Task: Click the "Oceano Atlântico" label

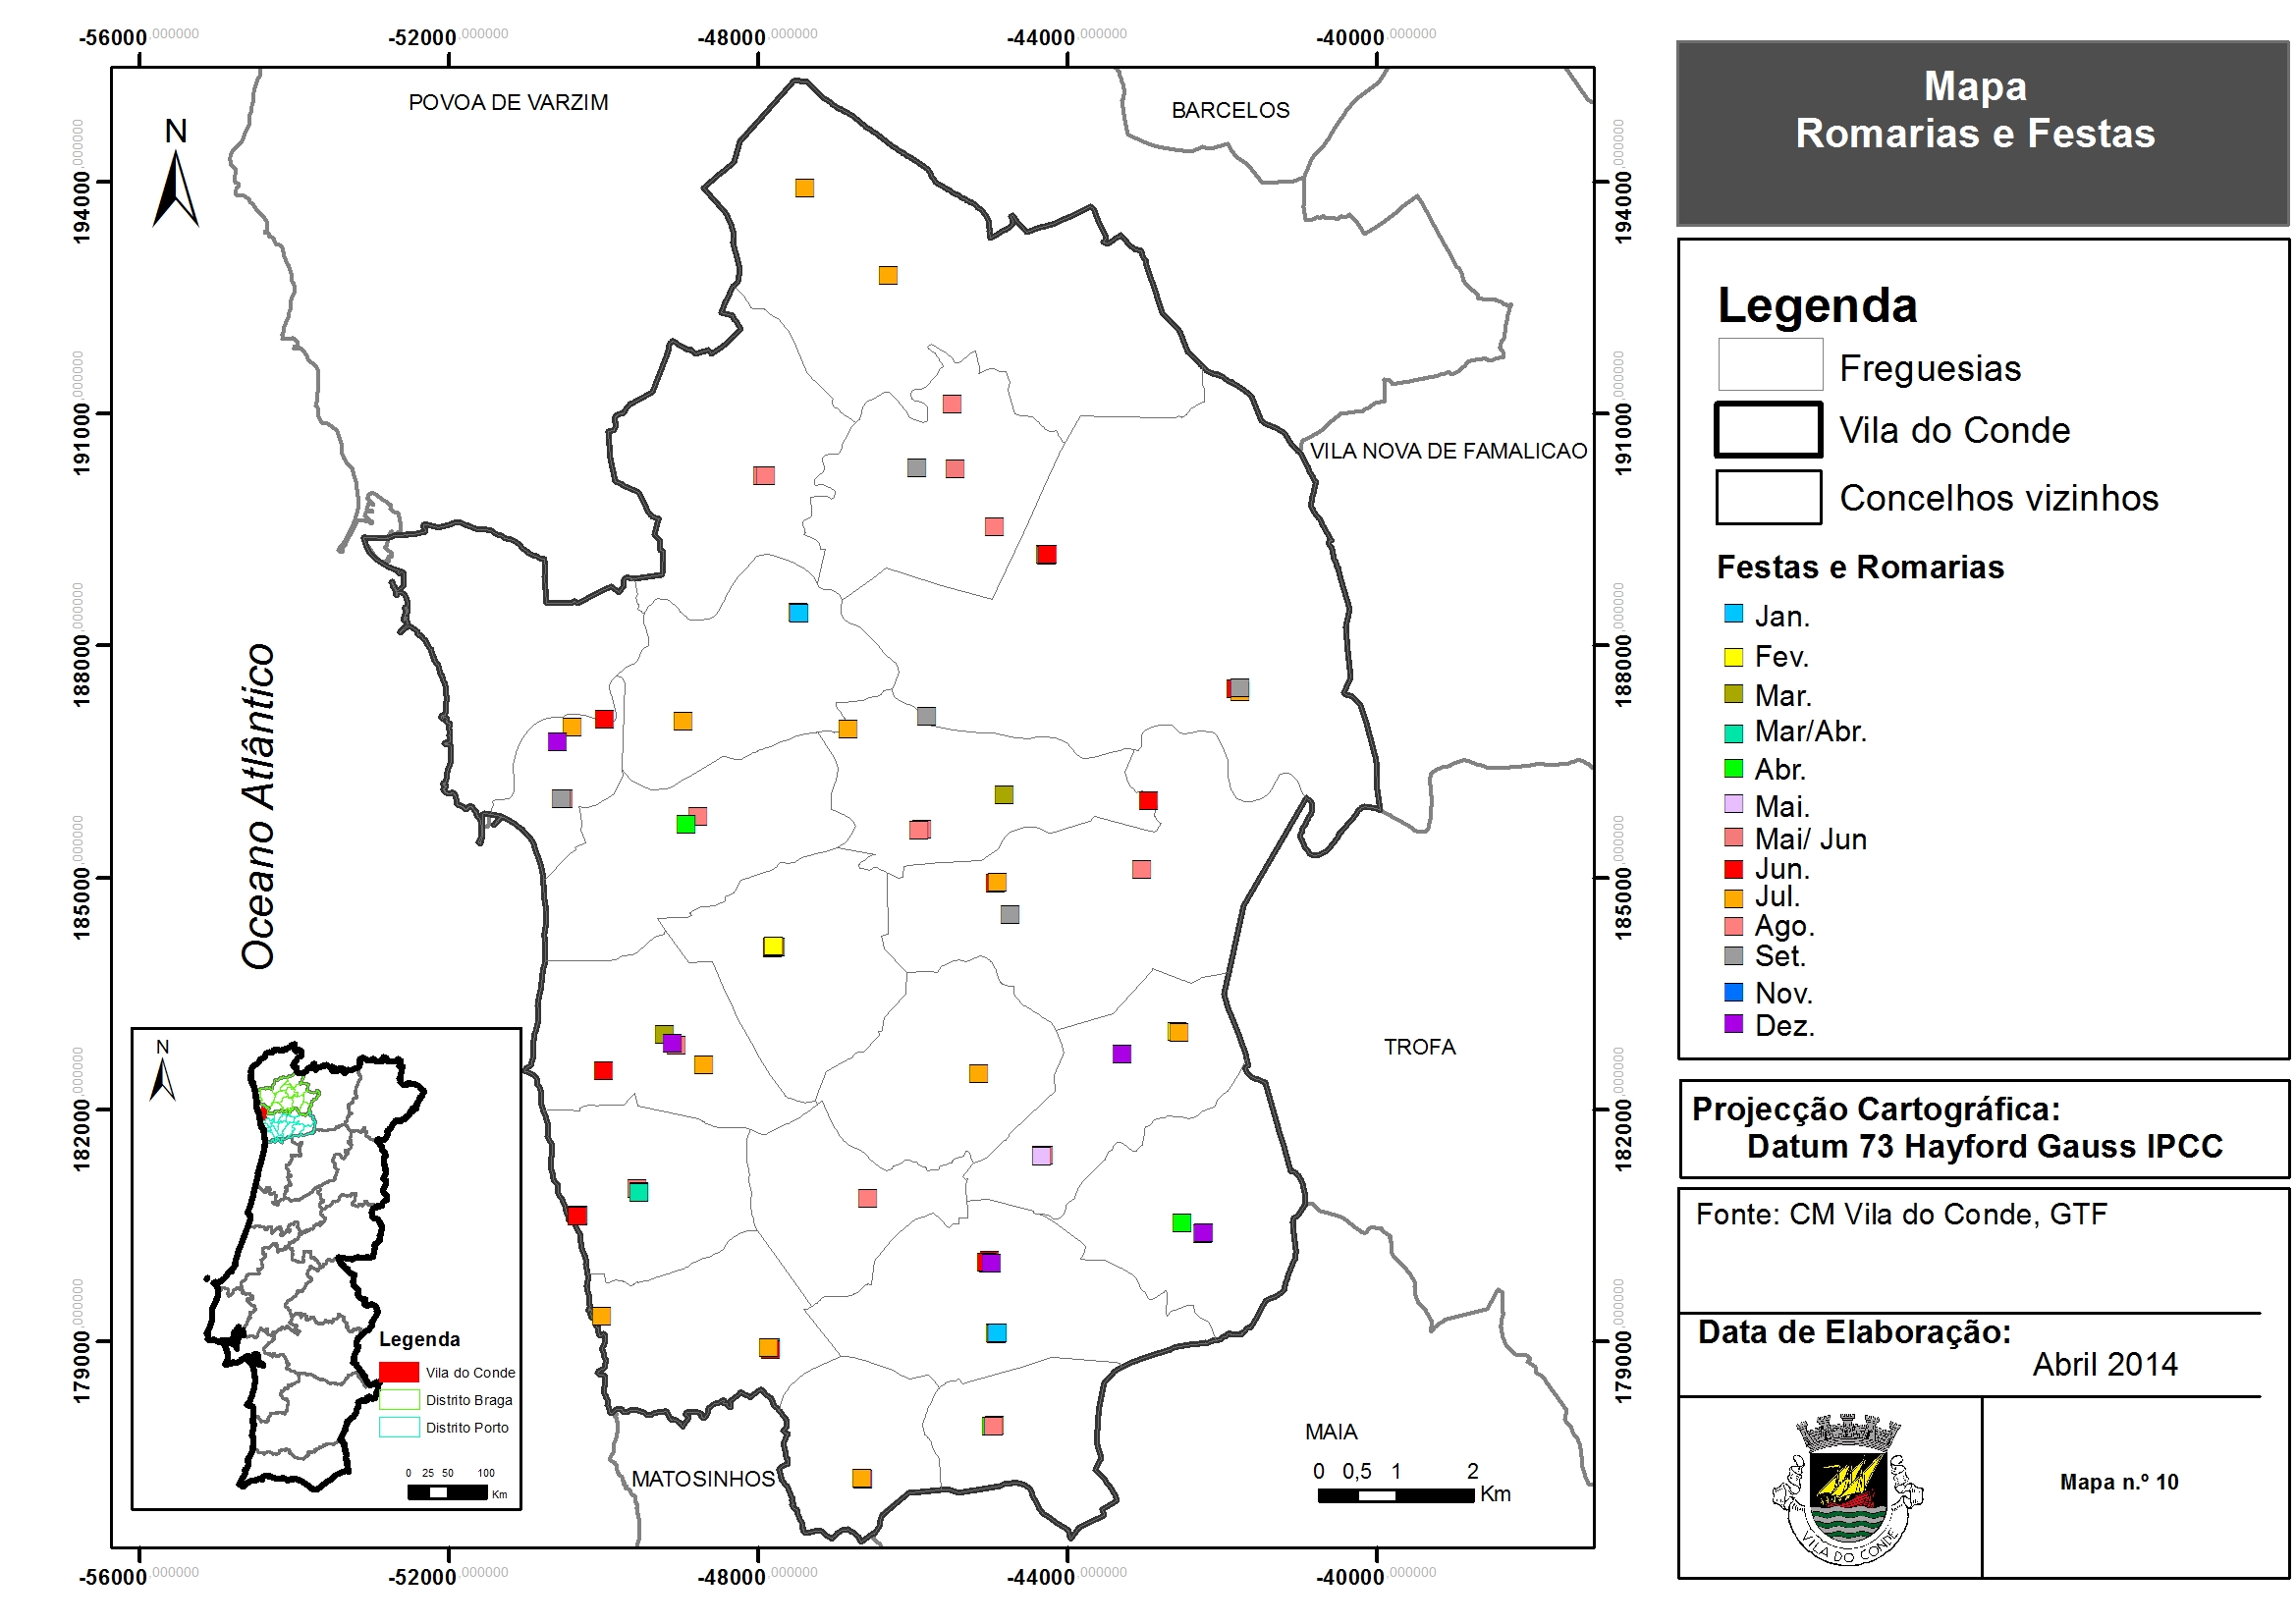Action: click(258, 806)
